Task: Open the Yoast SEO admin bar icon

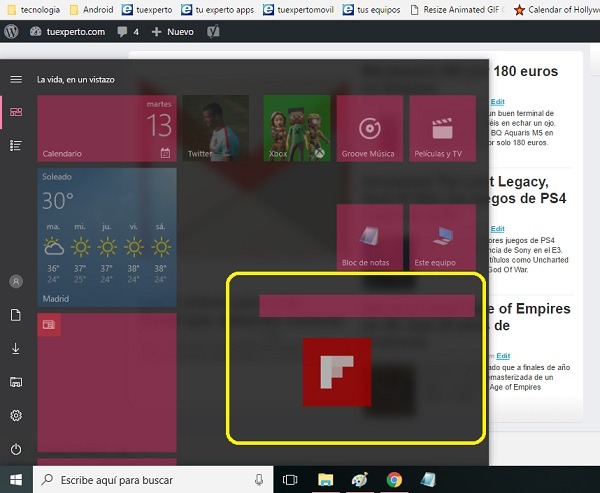Action: click(x=213, y=32)
